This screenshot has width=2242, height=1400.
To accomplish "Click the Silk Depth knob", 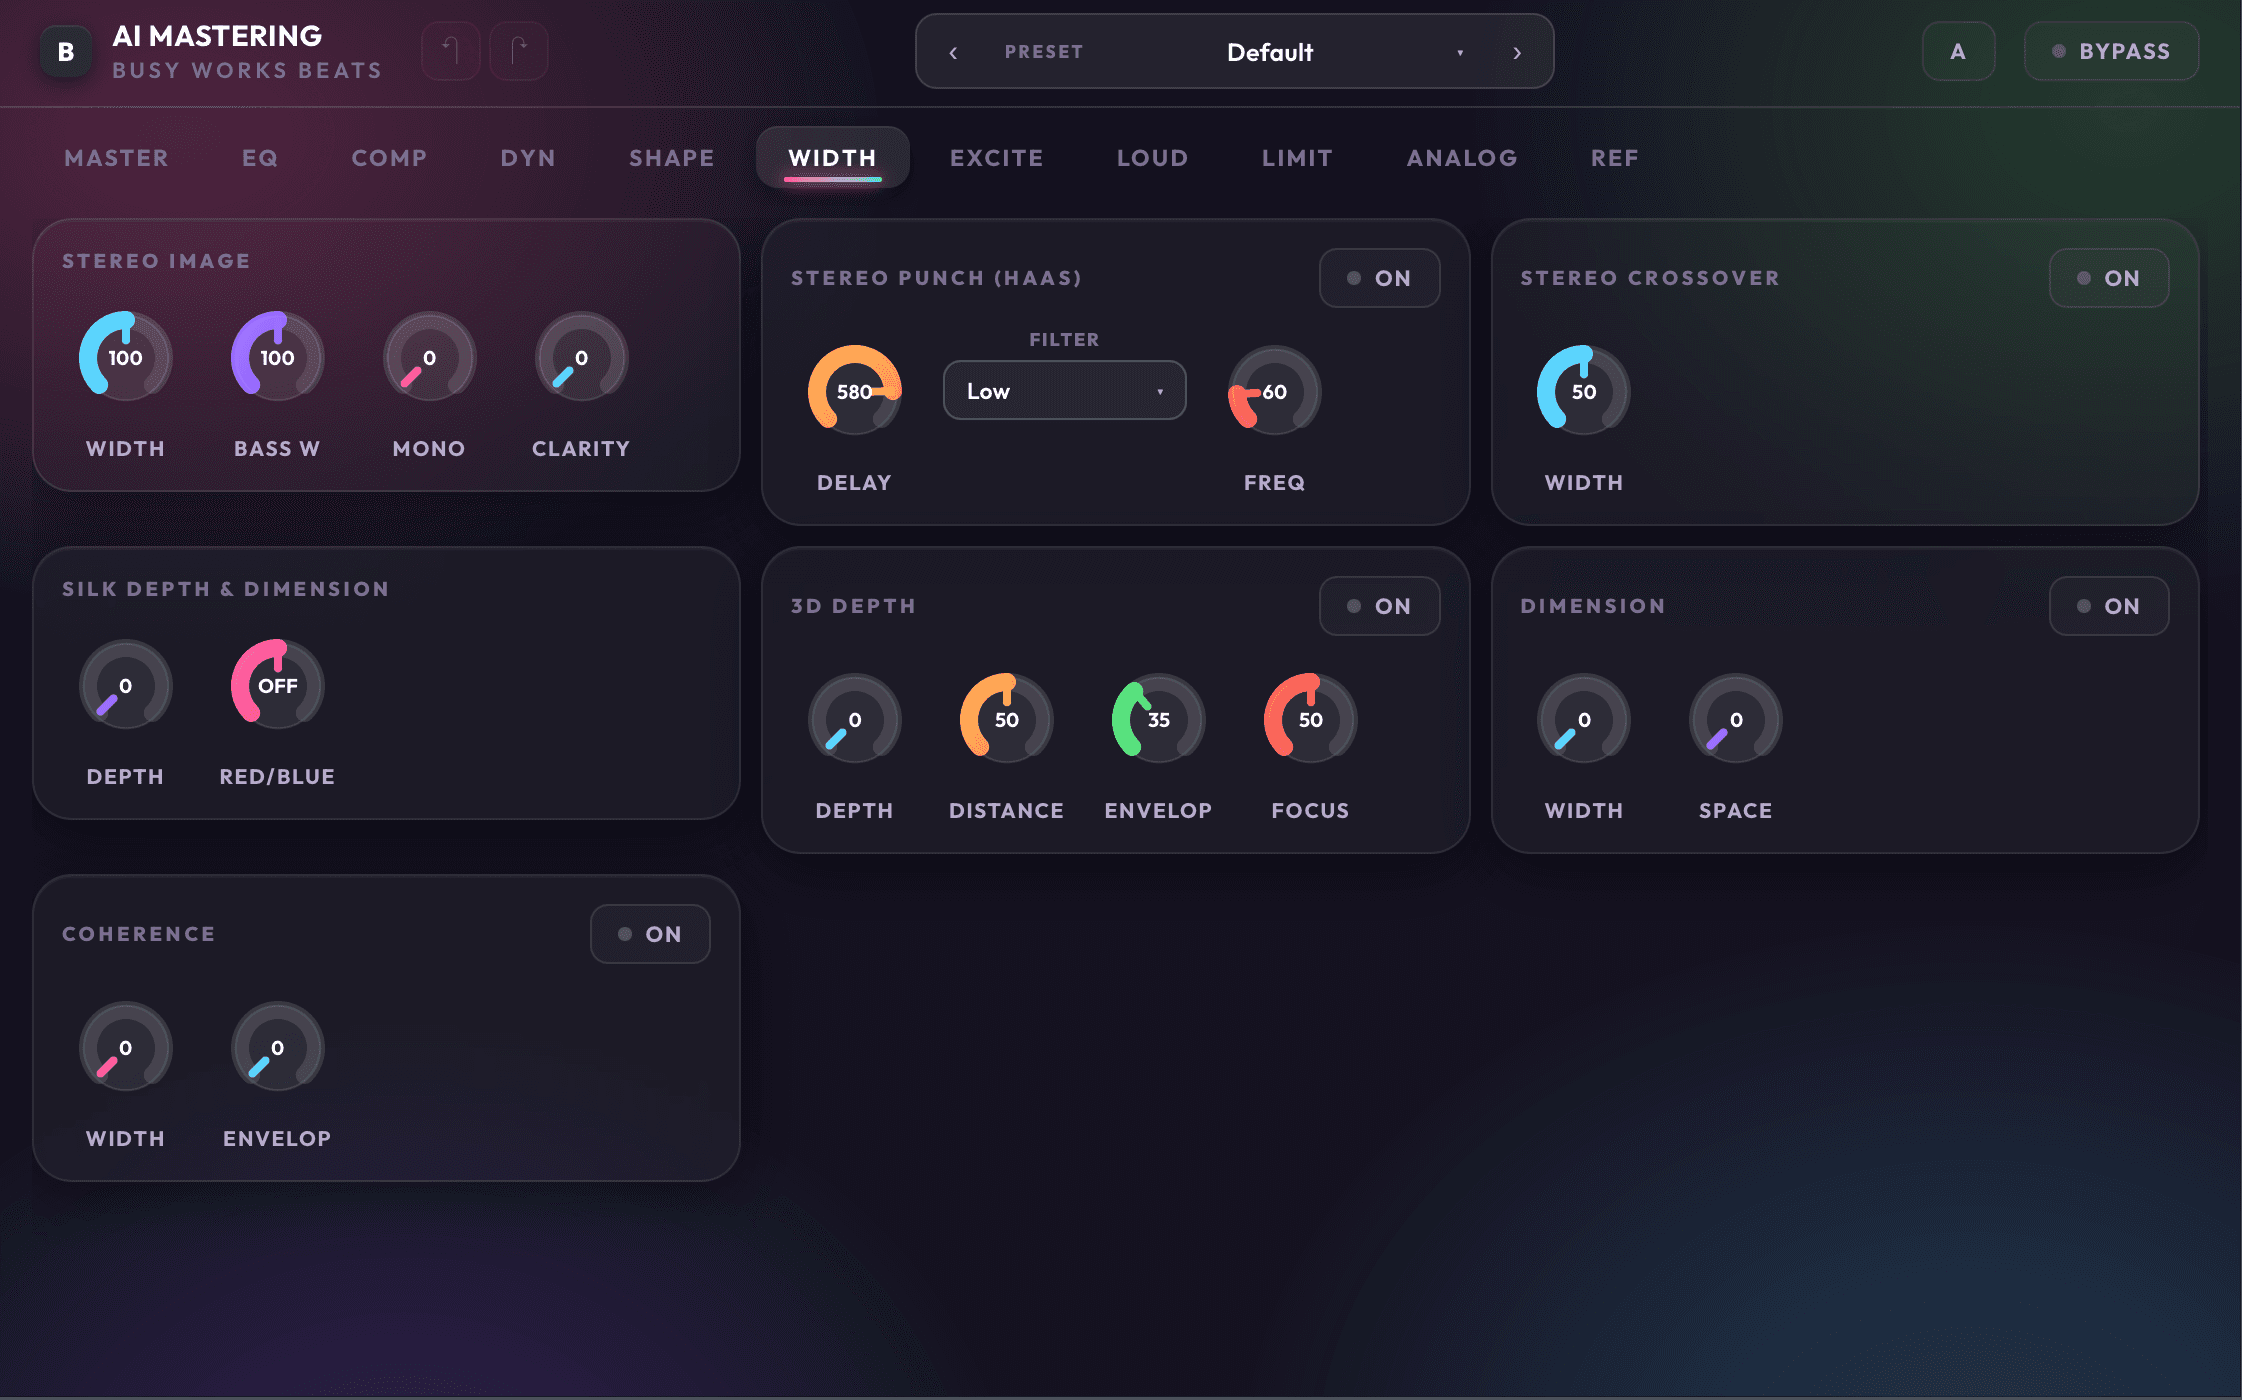I will pos(125,685).
